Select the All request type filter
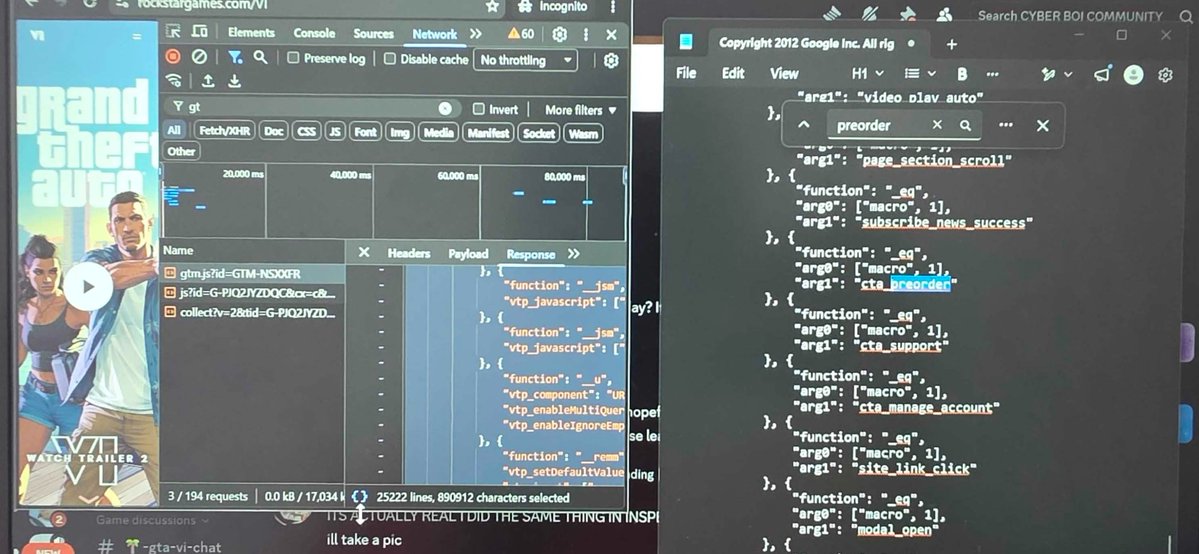The height and width of the screenshot is (554, 1199). [175, 132]
